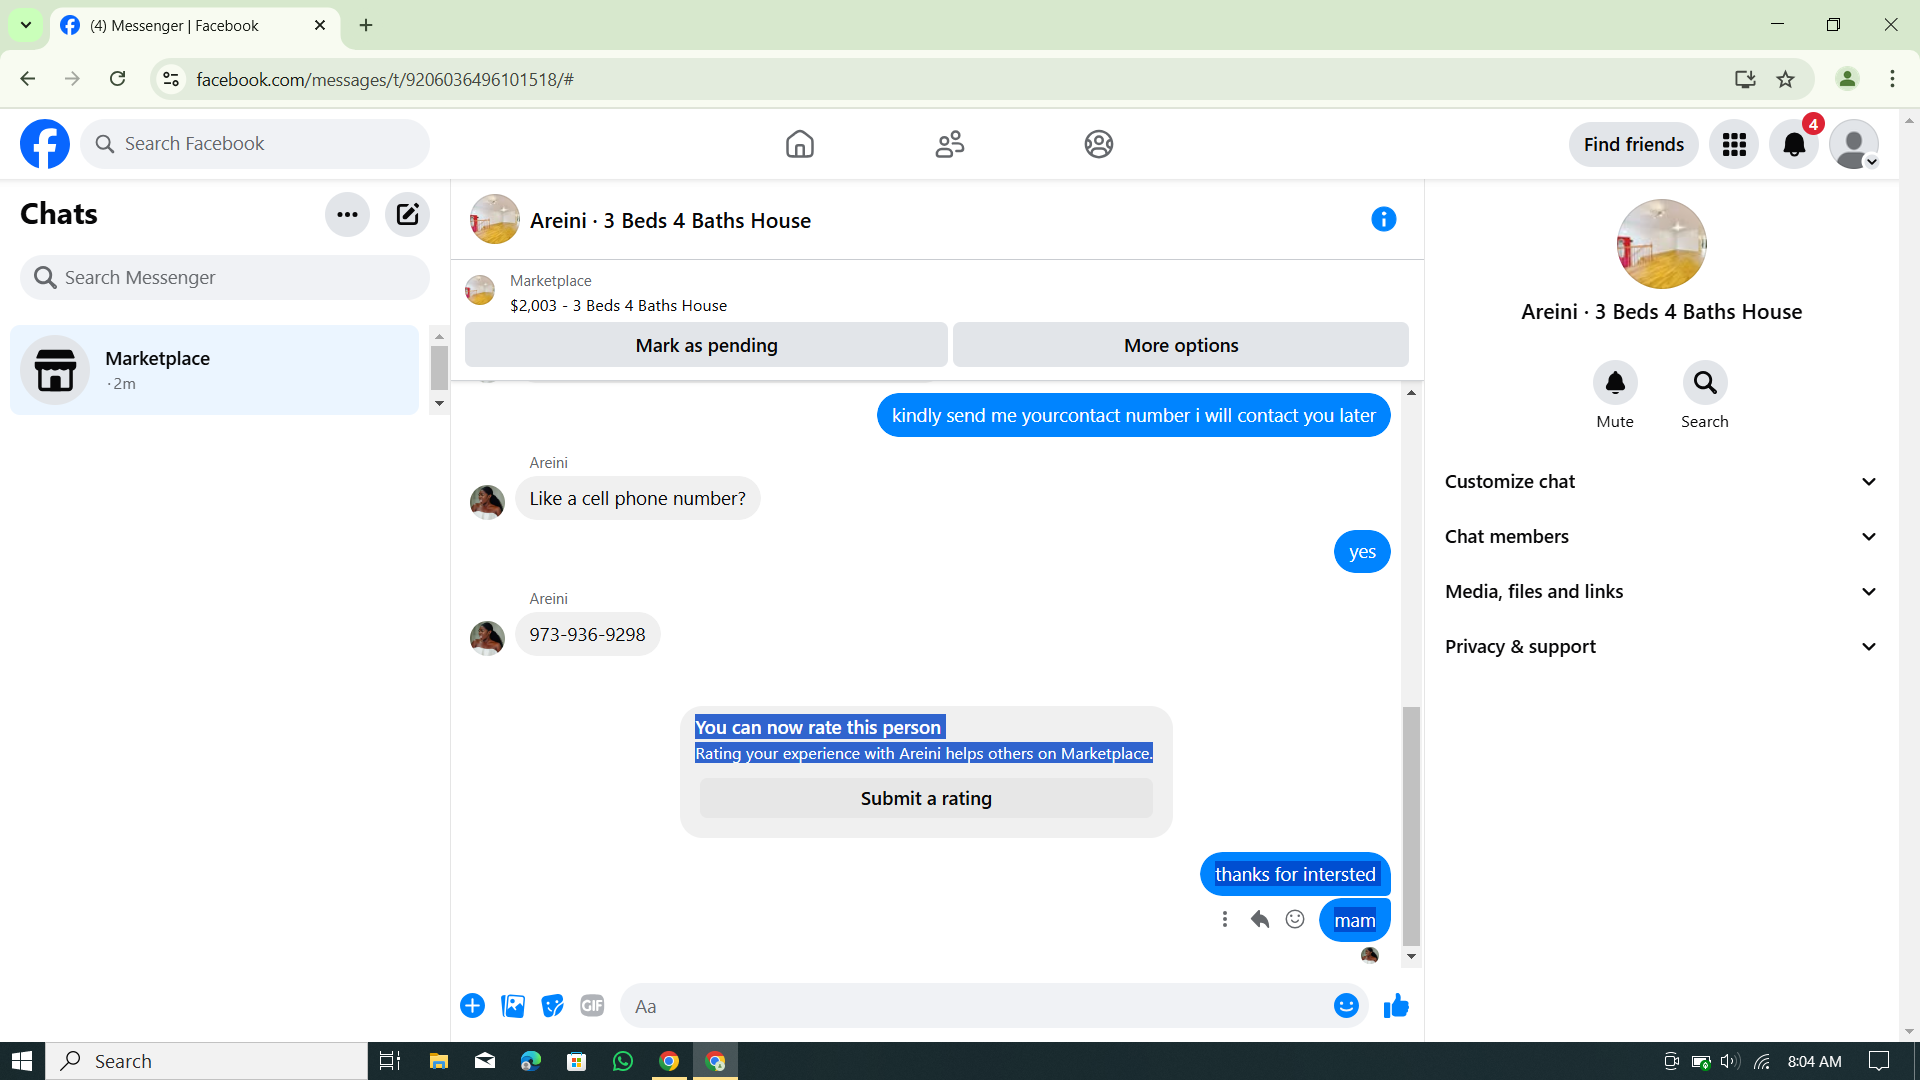Click the phone number message 973-936-9298
The image size is (1920, 1080).
587,634
